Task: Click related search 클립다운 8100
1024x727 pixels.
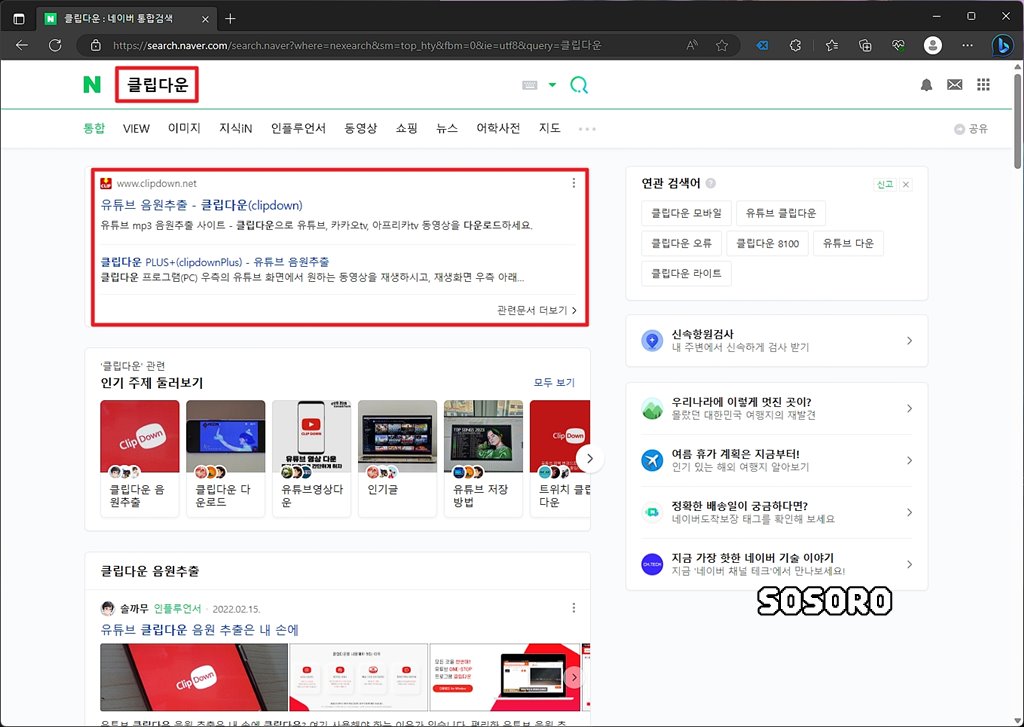Action: click(767, 243)
